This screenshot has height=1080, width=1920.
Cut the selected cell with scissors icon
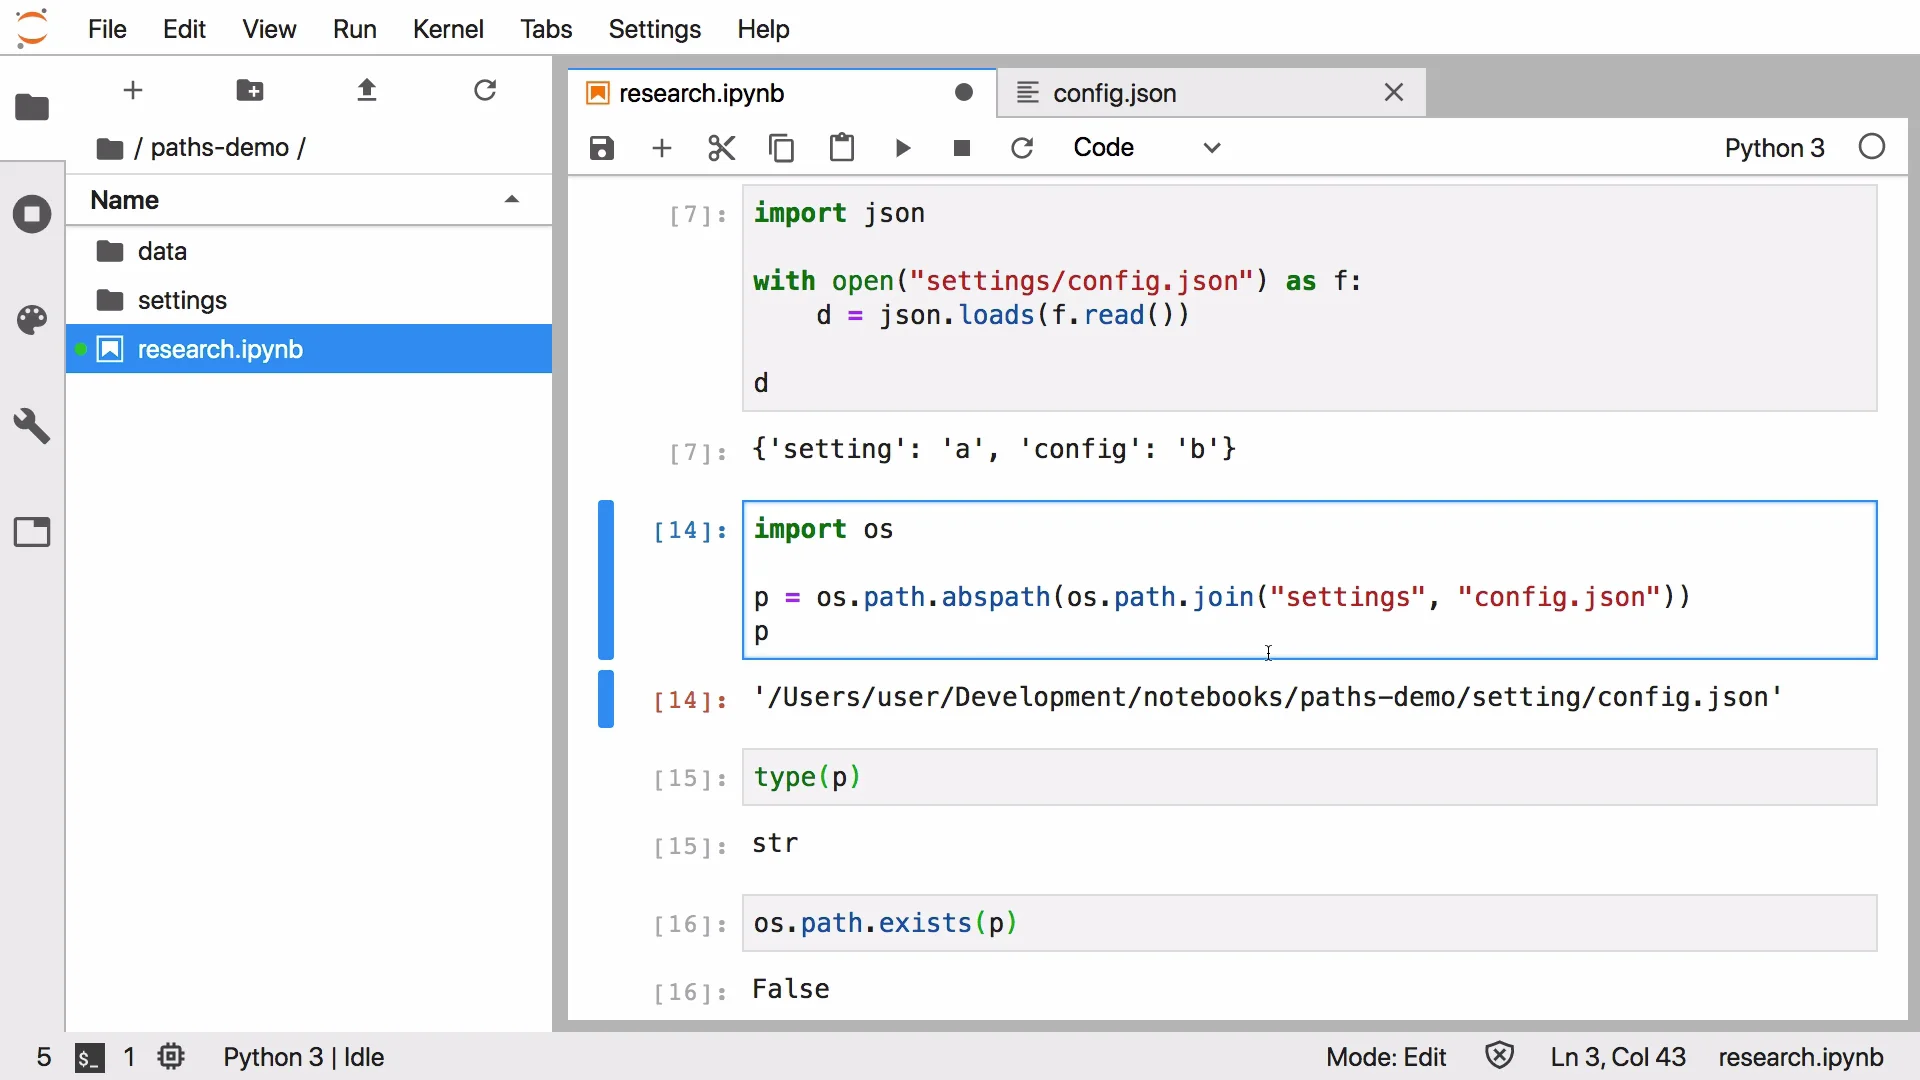721,148
